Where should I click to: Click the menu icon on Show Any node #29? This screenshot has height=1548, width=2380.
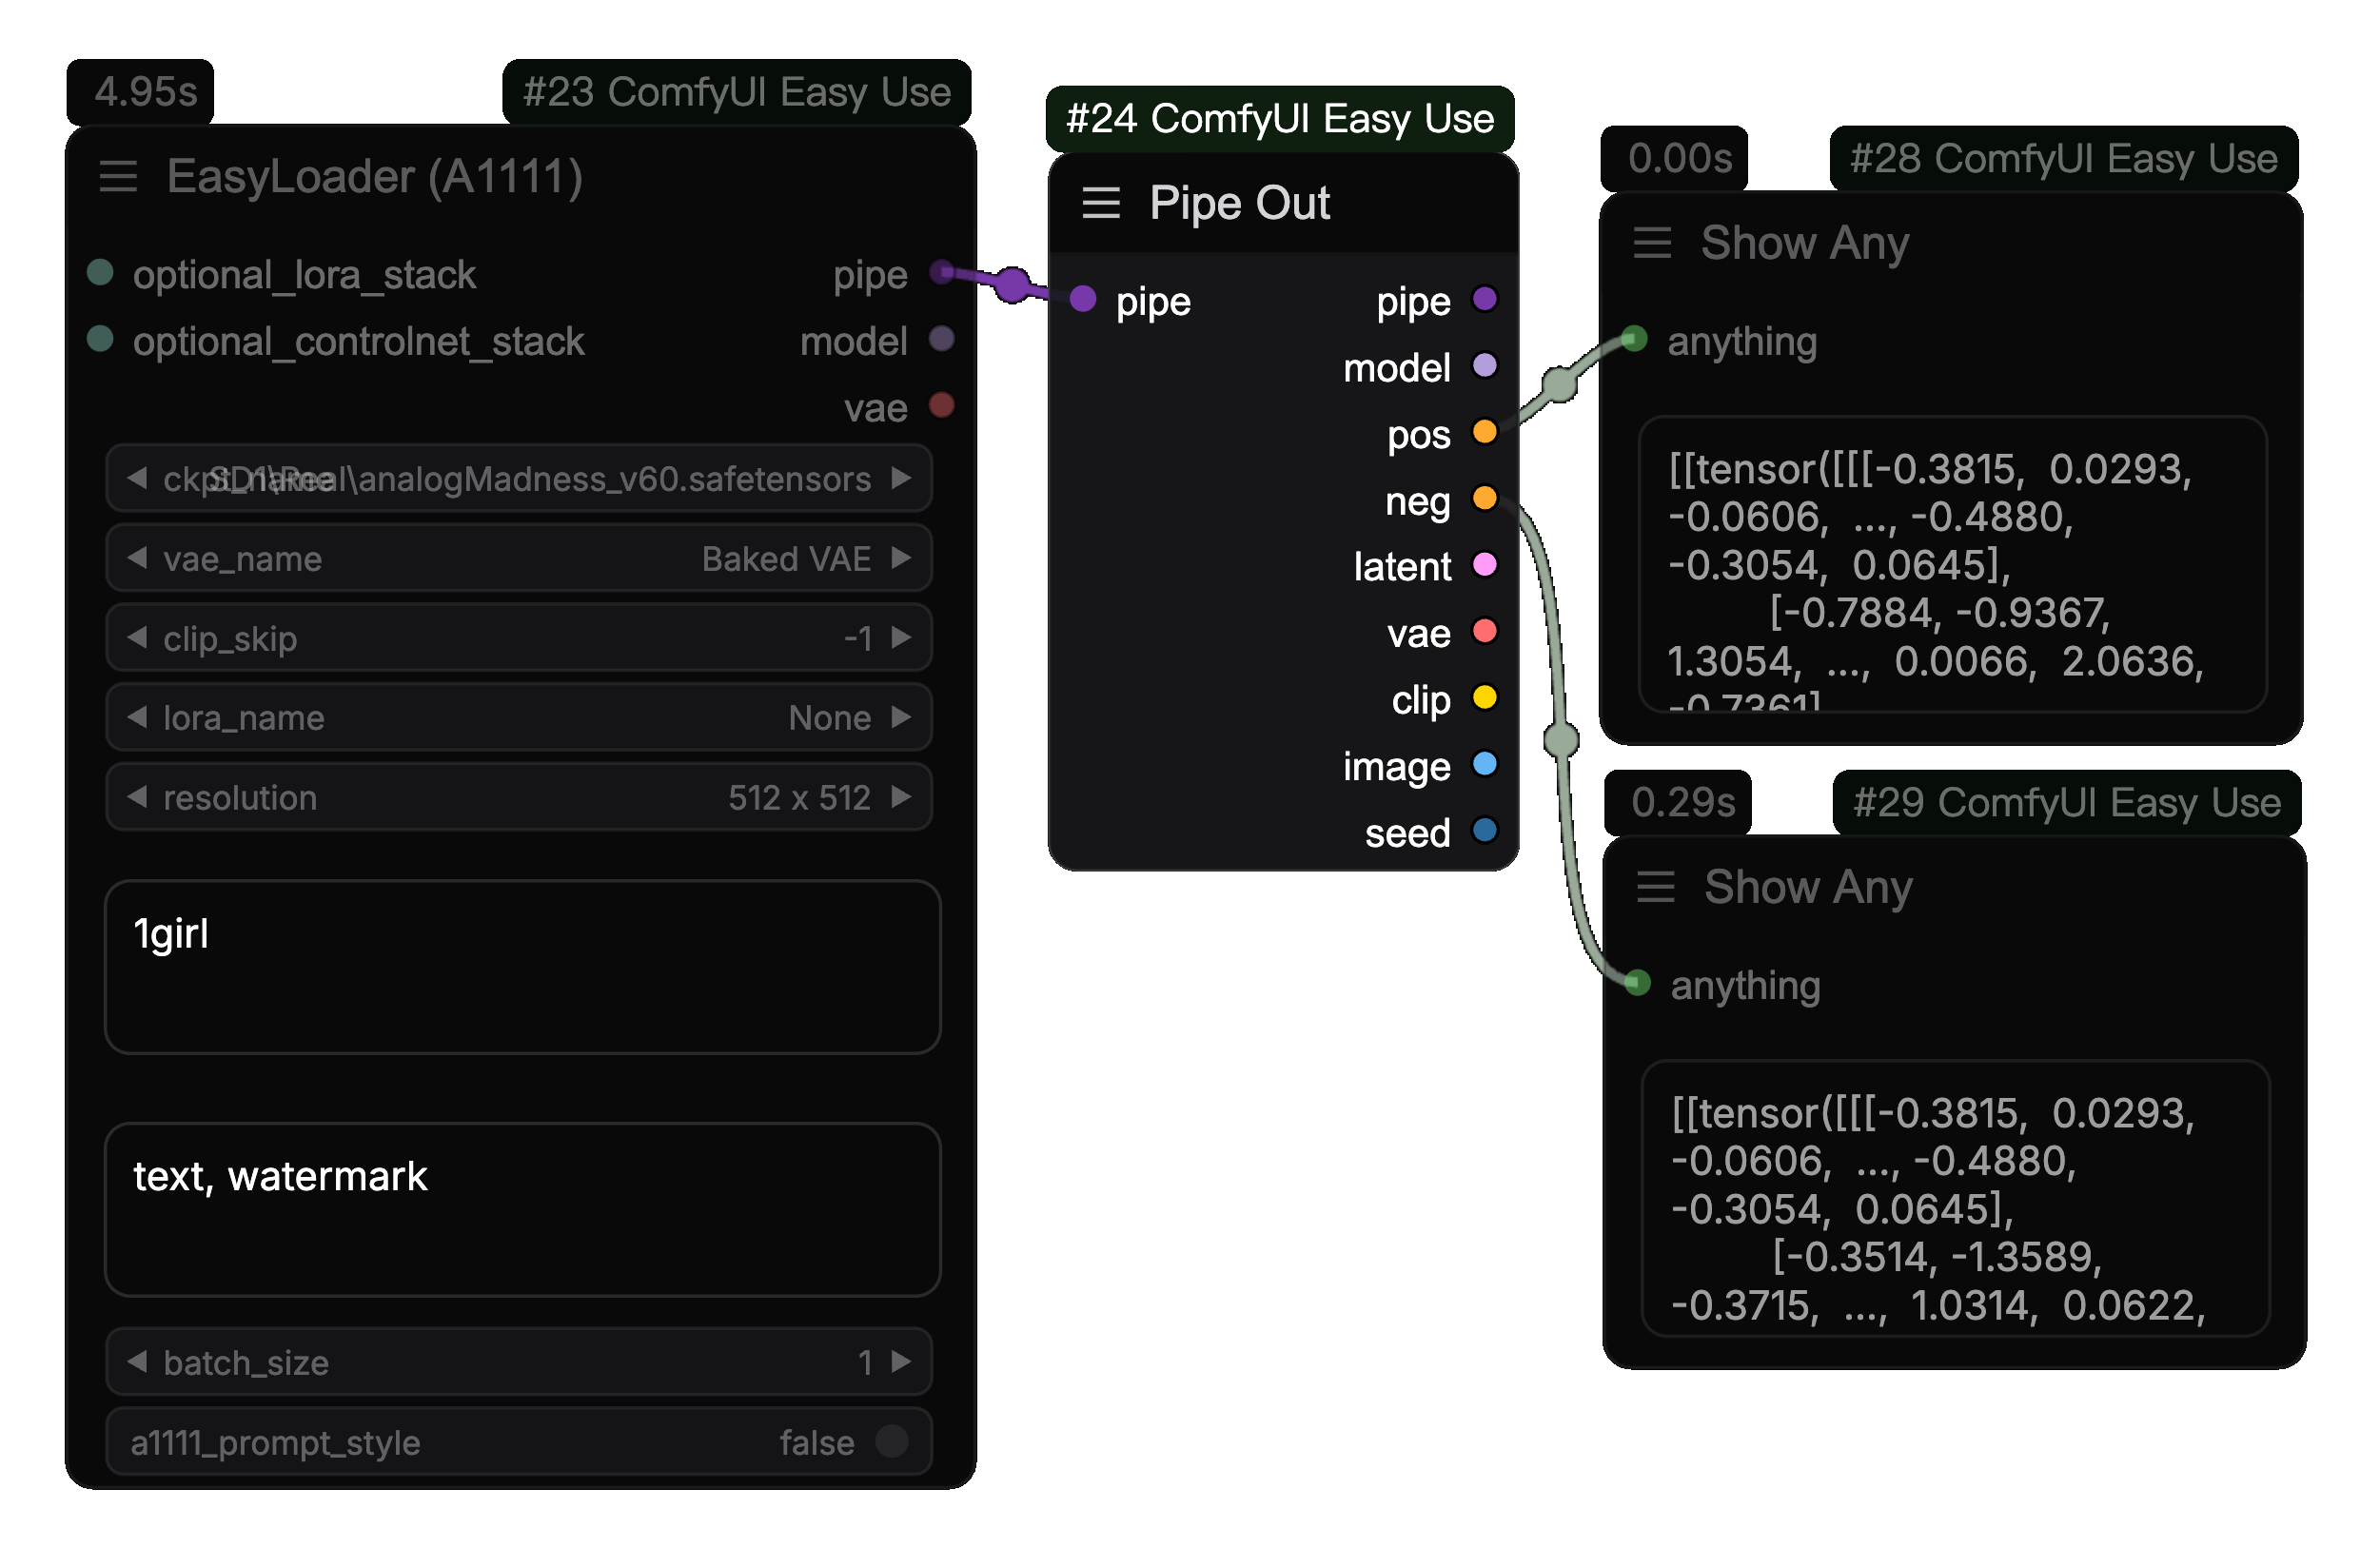pos(1655,887)
